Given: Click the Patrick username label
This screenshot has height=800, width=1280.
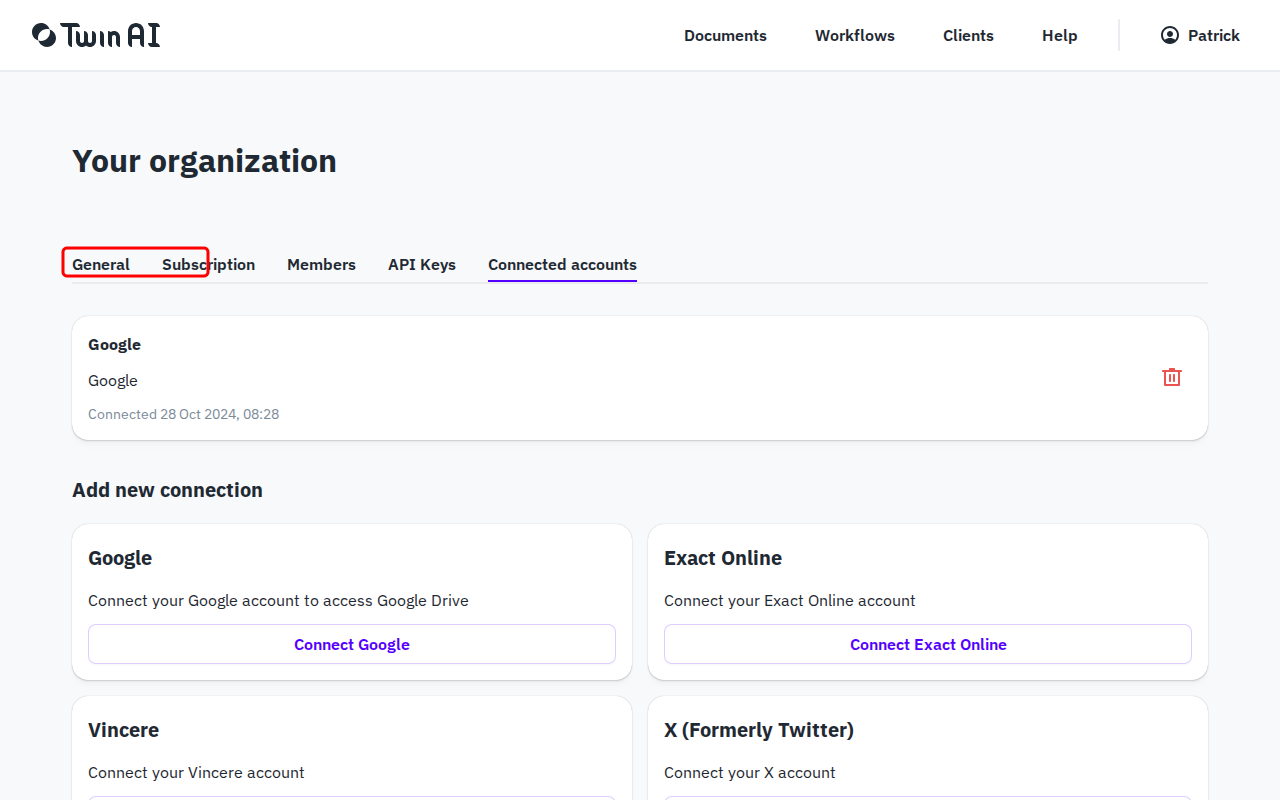Looking at the screenshot, I should coord(1214,35).
